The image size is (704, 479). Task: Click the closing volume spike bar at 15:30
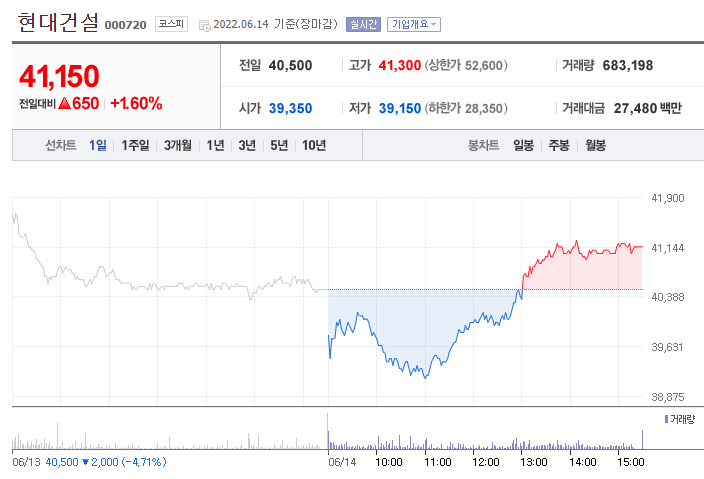pyautogui.click(x=642, y=439)
